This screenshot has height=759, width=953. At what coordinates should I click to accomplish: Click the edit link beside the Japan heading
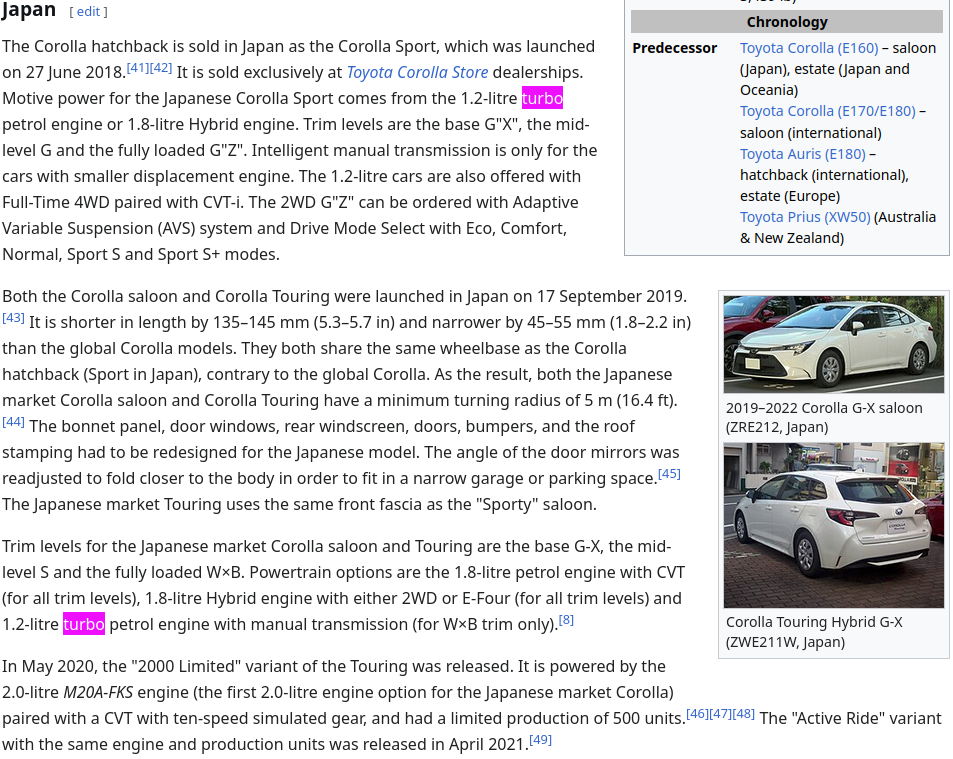click(88, 12)
